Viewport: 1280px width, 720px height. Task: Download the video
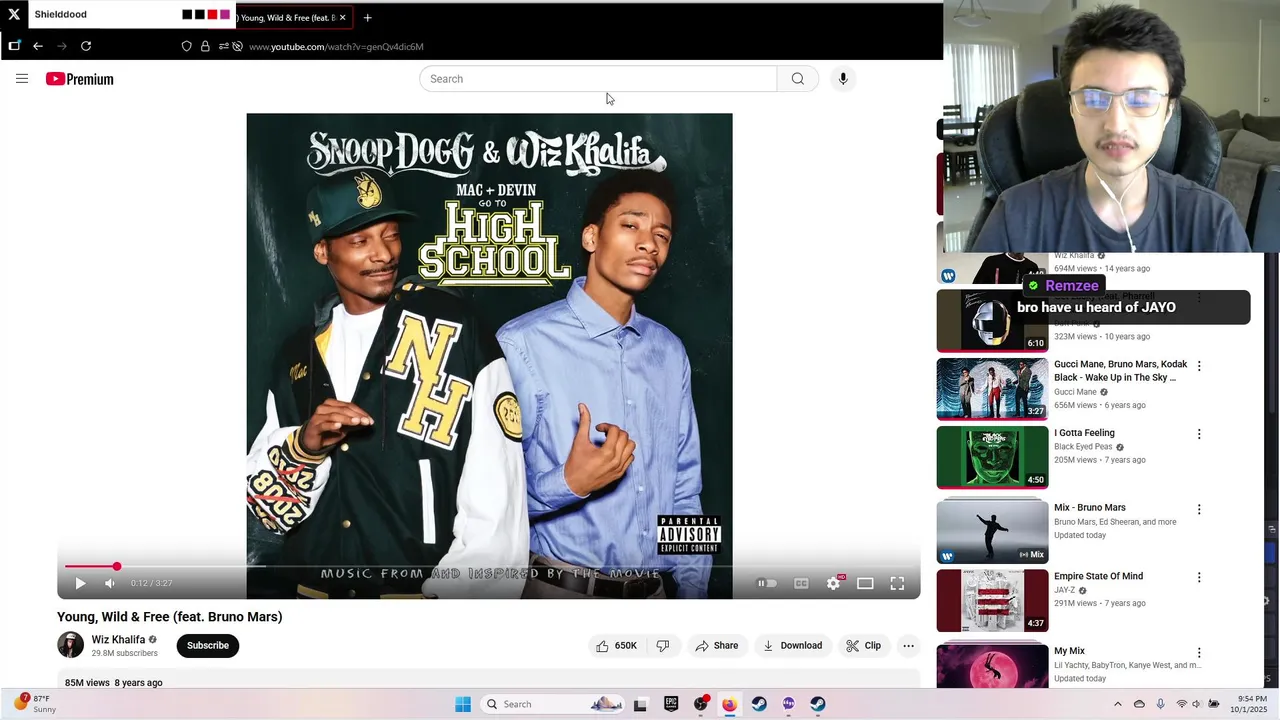tap(793, 646)
